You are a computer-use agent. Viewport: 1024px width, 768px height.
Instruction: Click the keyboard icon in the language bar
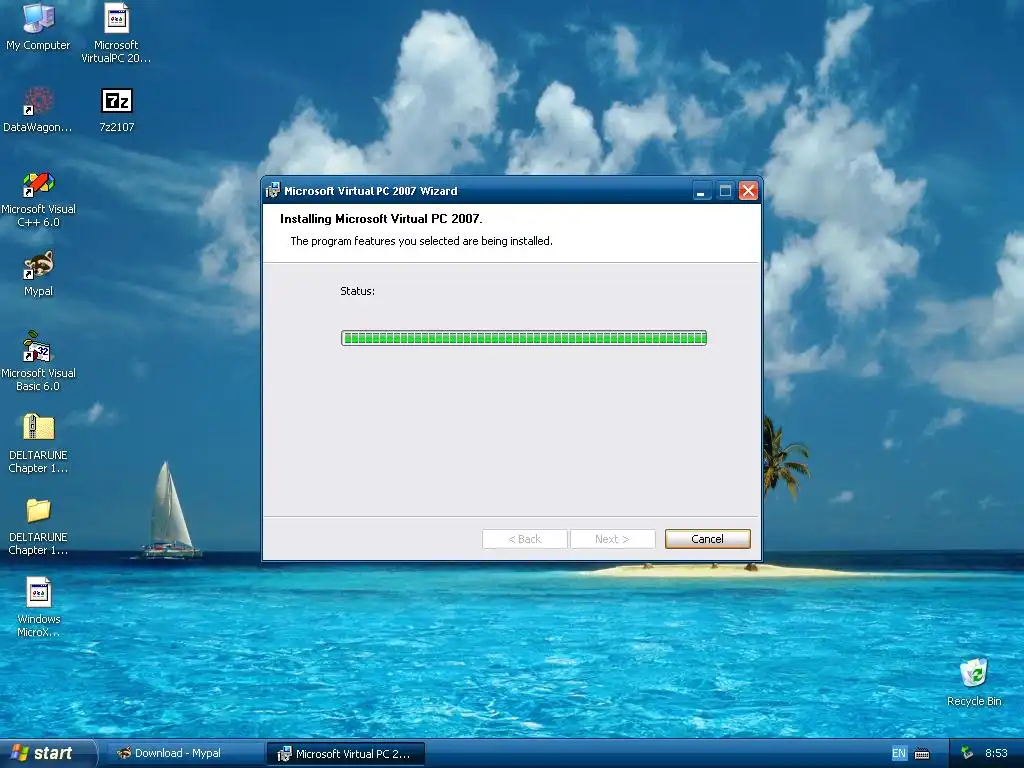pyautogui.click(x=922, y=754)
